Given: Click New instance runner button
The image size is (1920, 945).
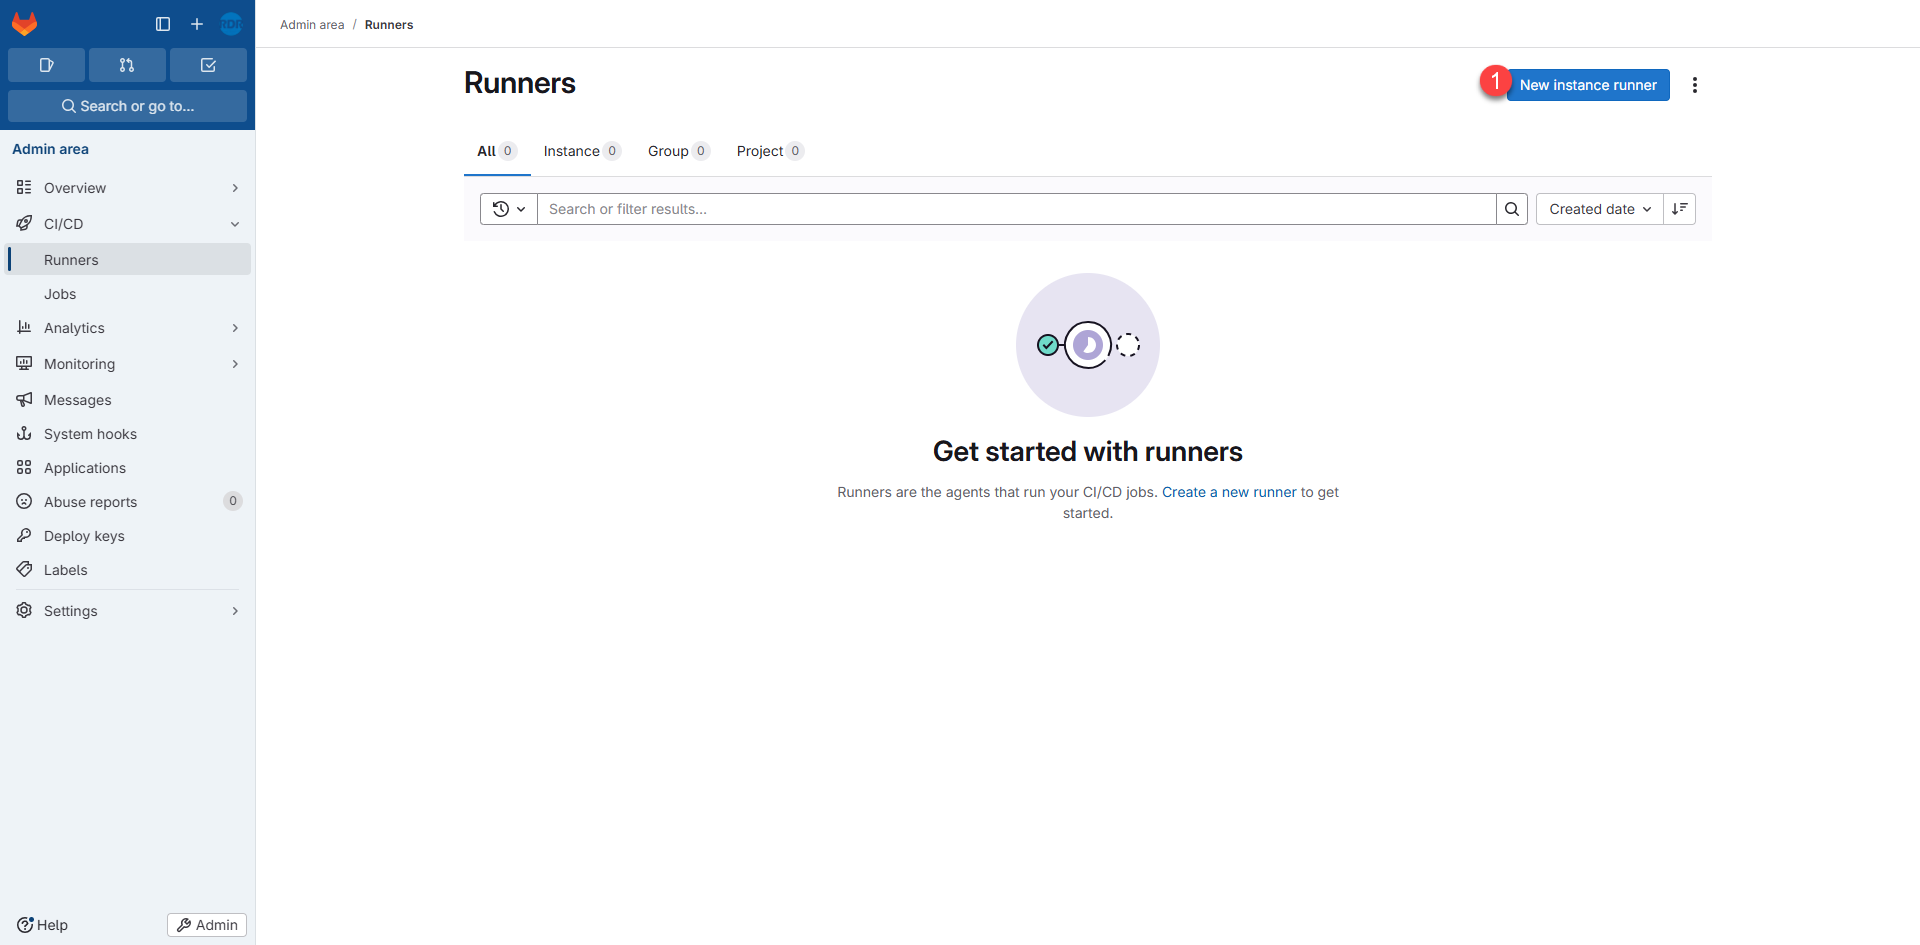Looking at the screenshot, I should (1587, 85).
